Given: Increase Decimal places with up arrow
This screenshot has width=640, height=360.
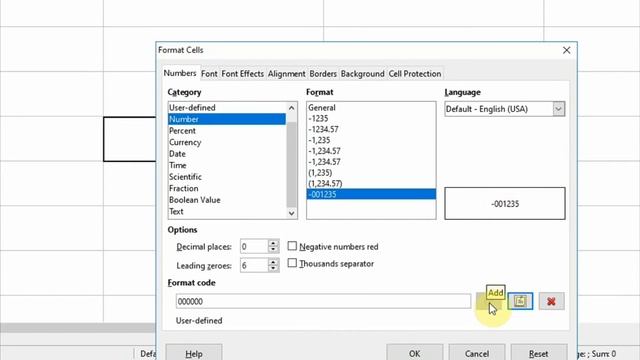Looking at the screenshot, I should point(273,243).
